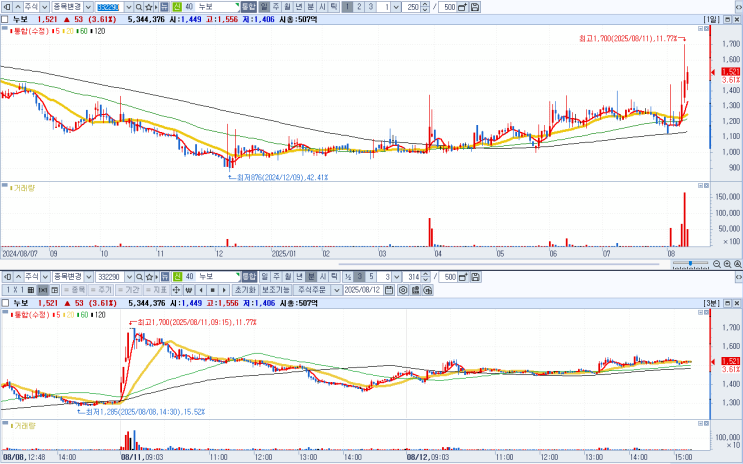Click the 3-pane layout grid icon after 1 X 1
This screenshot has width=743, height=464.
(x=54, y=290)
